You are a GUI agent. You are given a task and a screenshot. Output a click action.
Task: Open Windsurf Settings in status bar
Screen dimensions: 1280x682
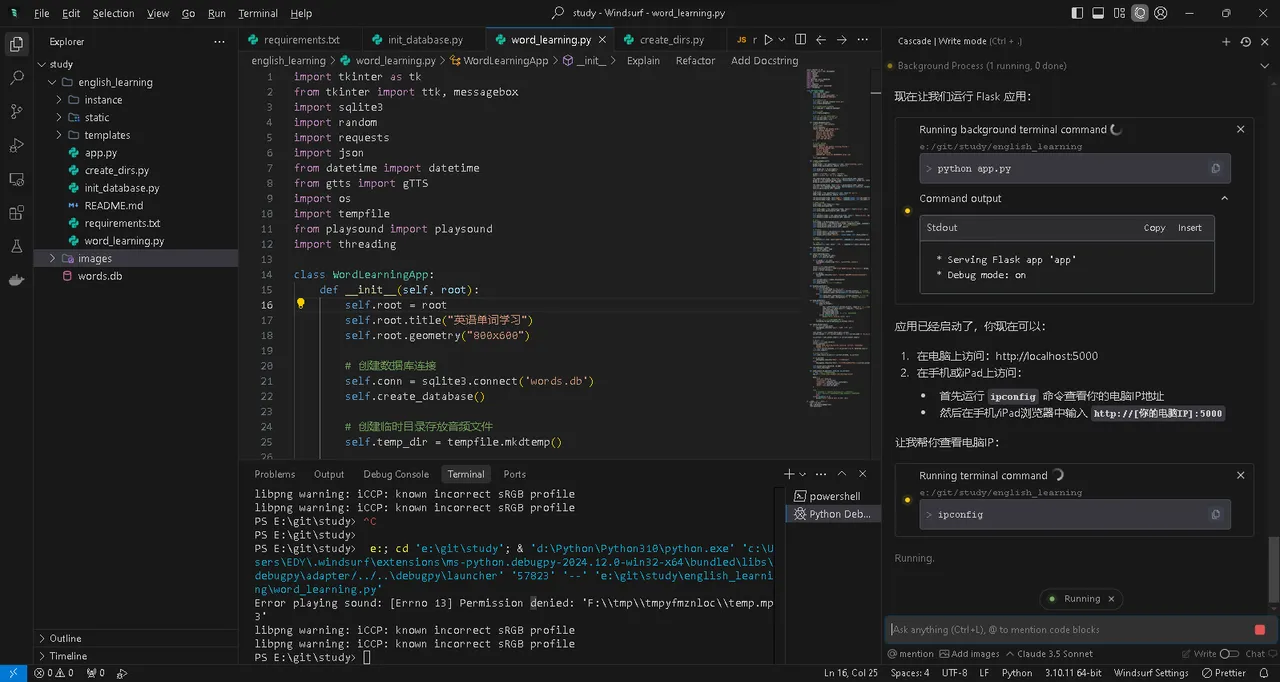(x=1151, y=673)
